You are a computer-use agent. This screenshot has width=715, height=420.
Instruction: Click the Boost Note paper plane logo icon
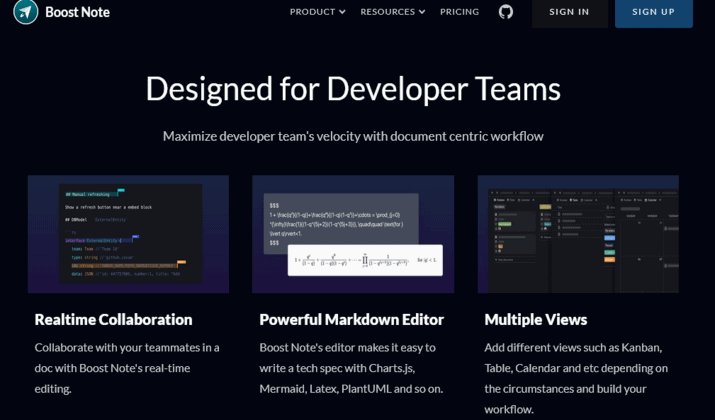pyautogui.click(x=26, y=12)
